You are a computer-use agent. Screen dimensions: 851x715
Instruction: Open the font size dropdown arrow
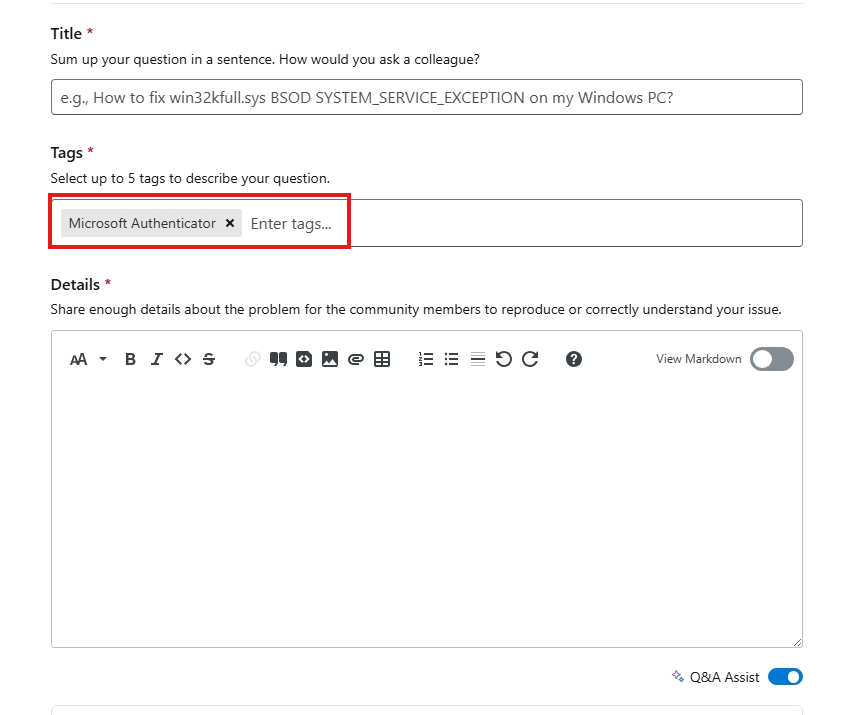tap(103, 359)
